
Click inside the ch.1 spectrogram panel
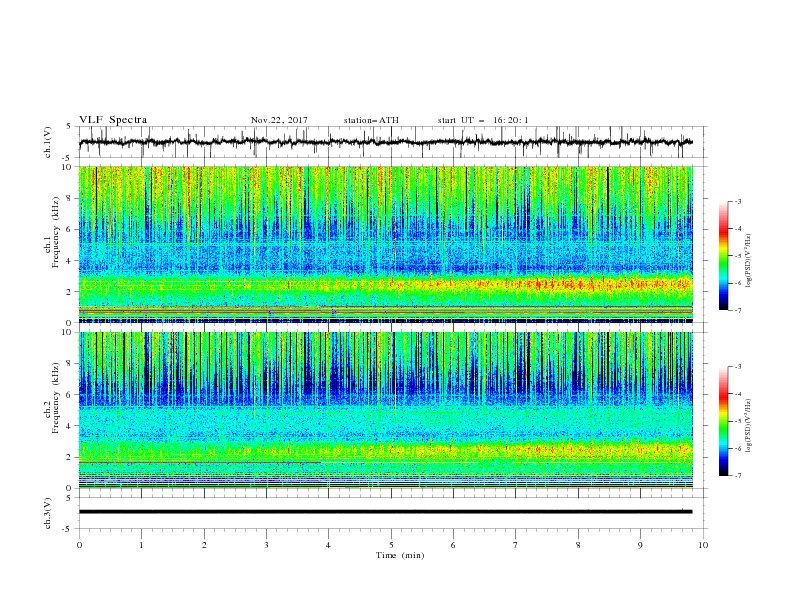point(386,244)
